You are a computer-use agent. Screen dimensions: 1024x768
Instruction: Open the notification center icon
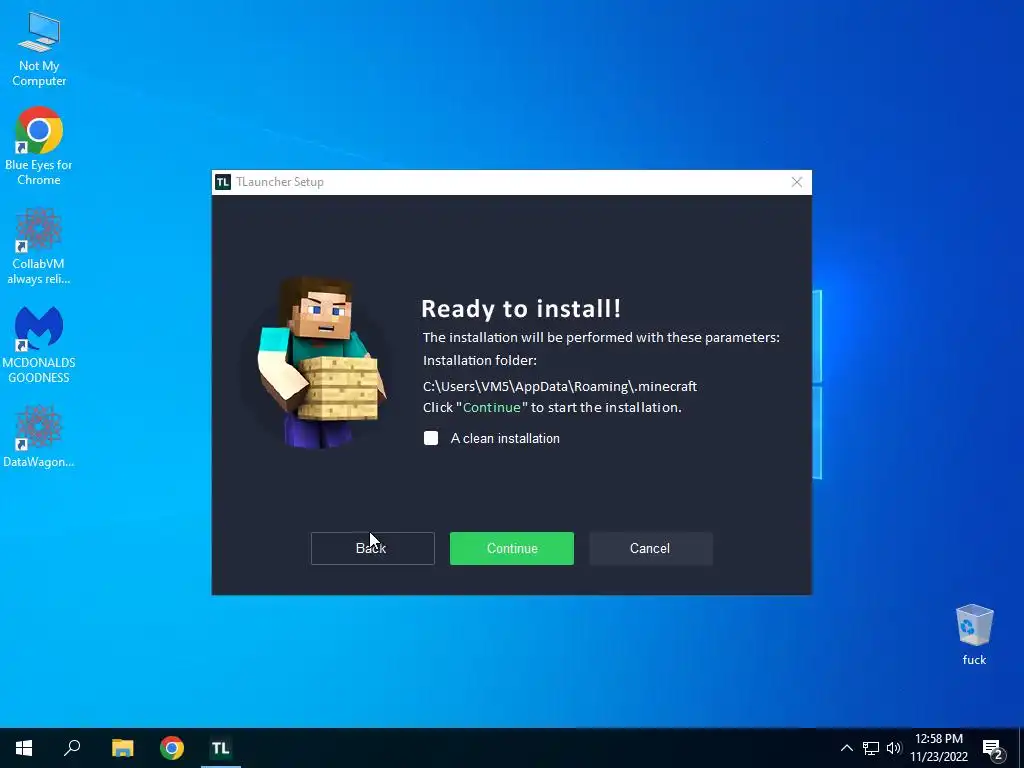(993, 748)
